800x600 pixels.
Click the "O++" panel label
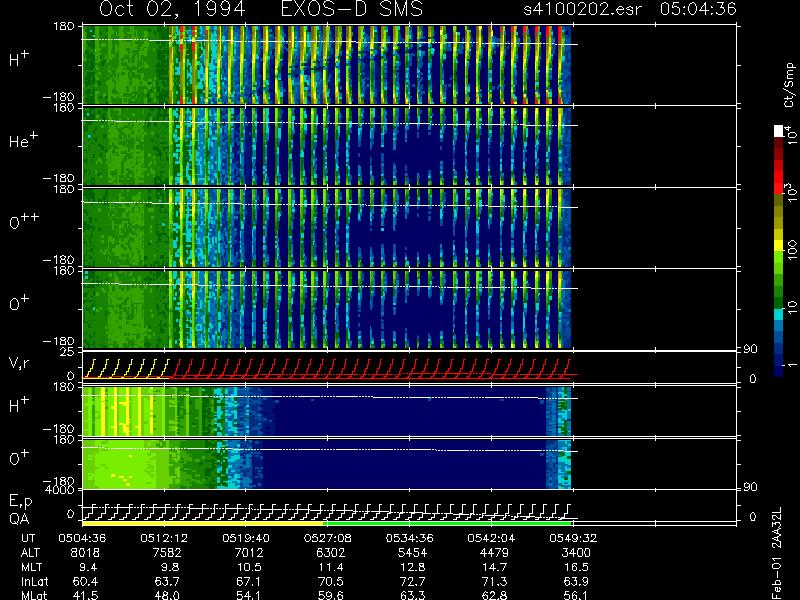pos(24,221)
